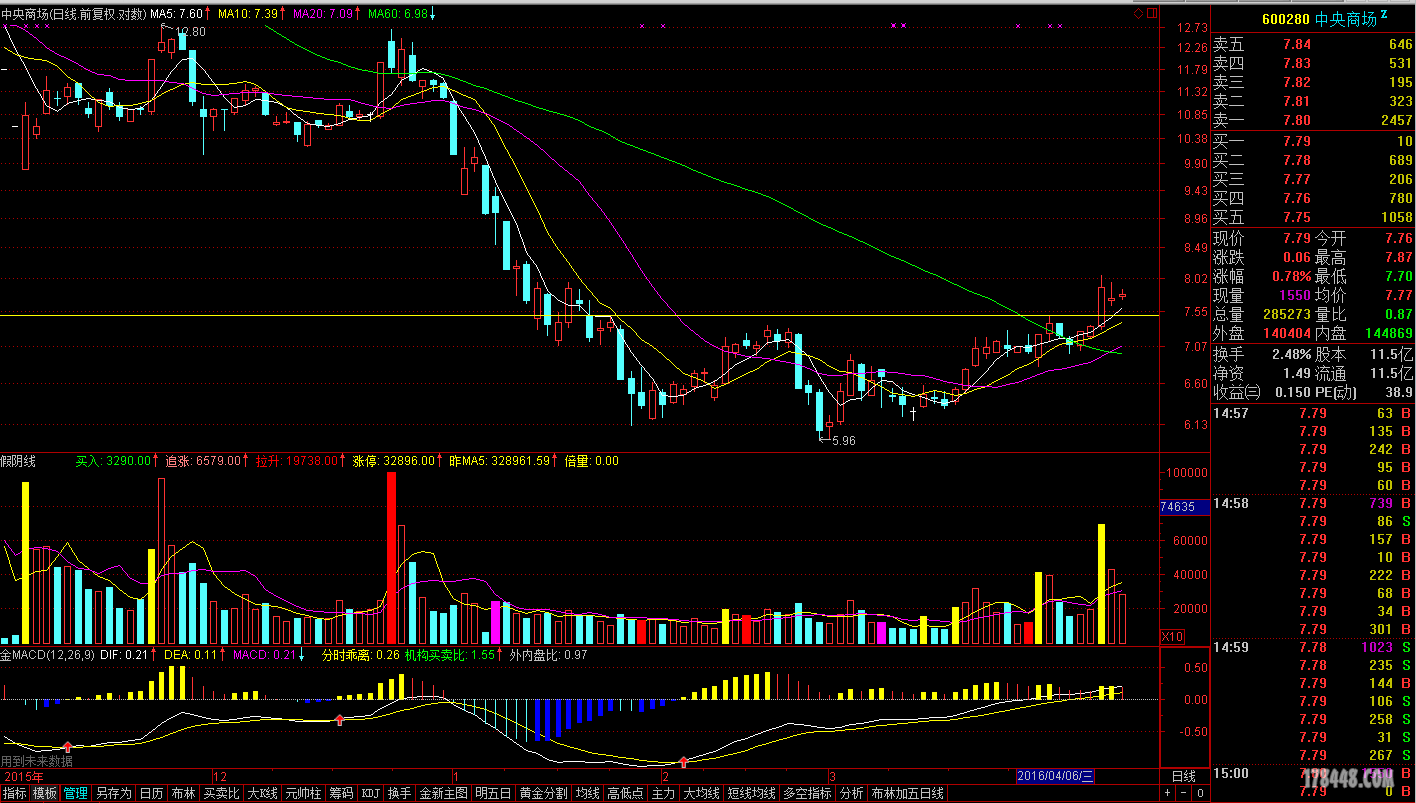Open the 指标 tab
The image size is (1416, 803).
tap(15, 793)
